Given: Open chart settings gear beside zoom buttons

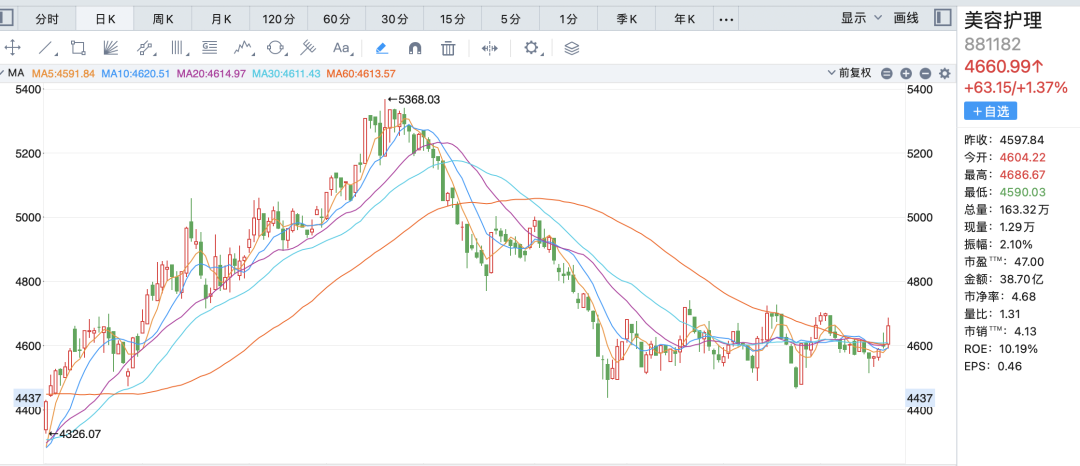Looking at the screenshot, I should [x=944, y=73].
